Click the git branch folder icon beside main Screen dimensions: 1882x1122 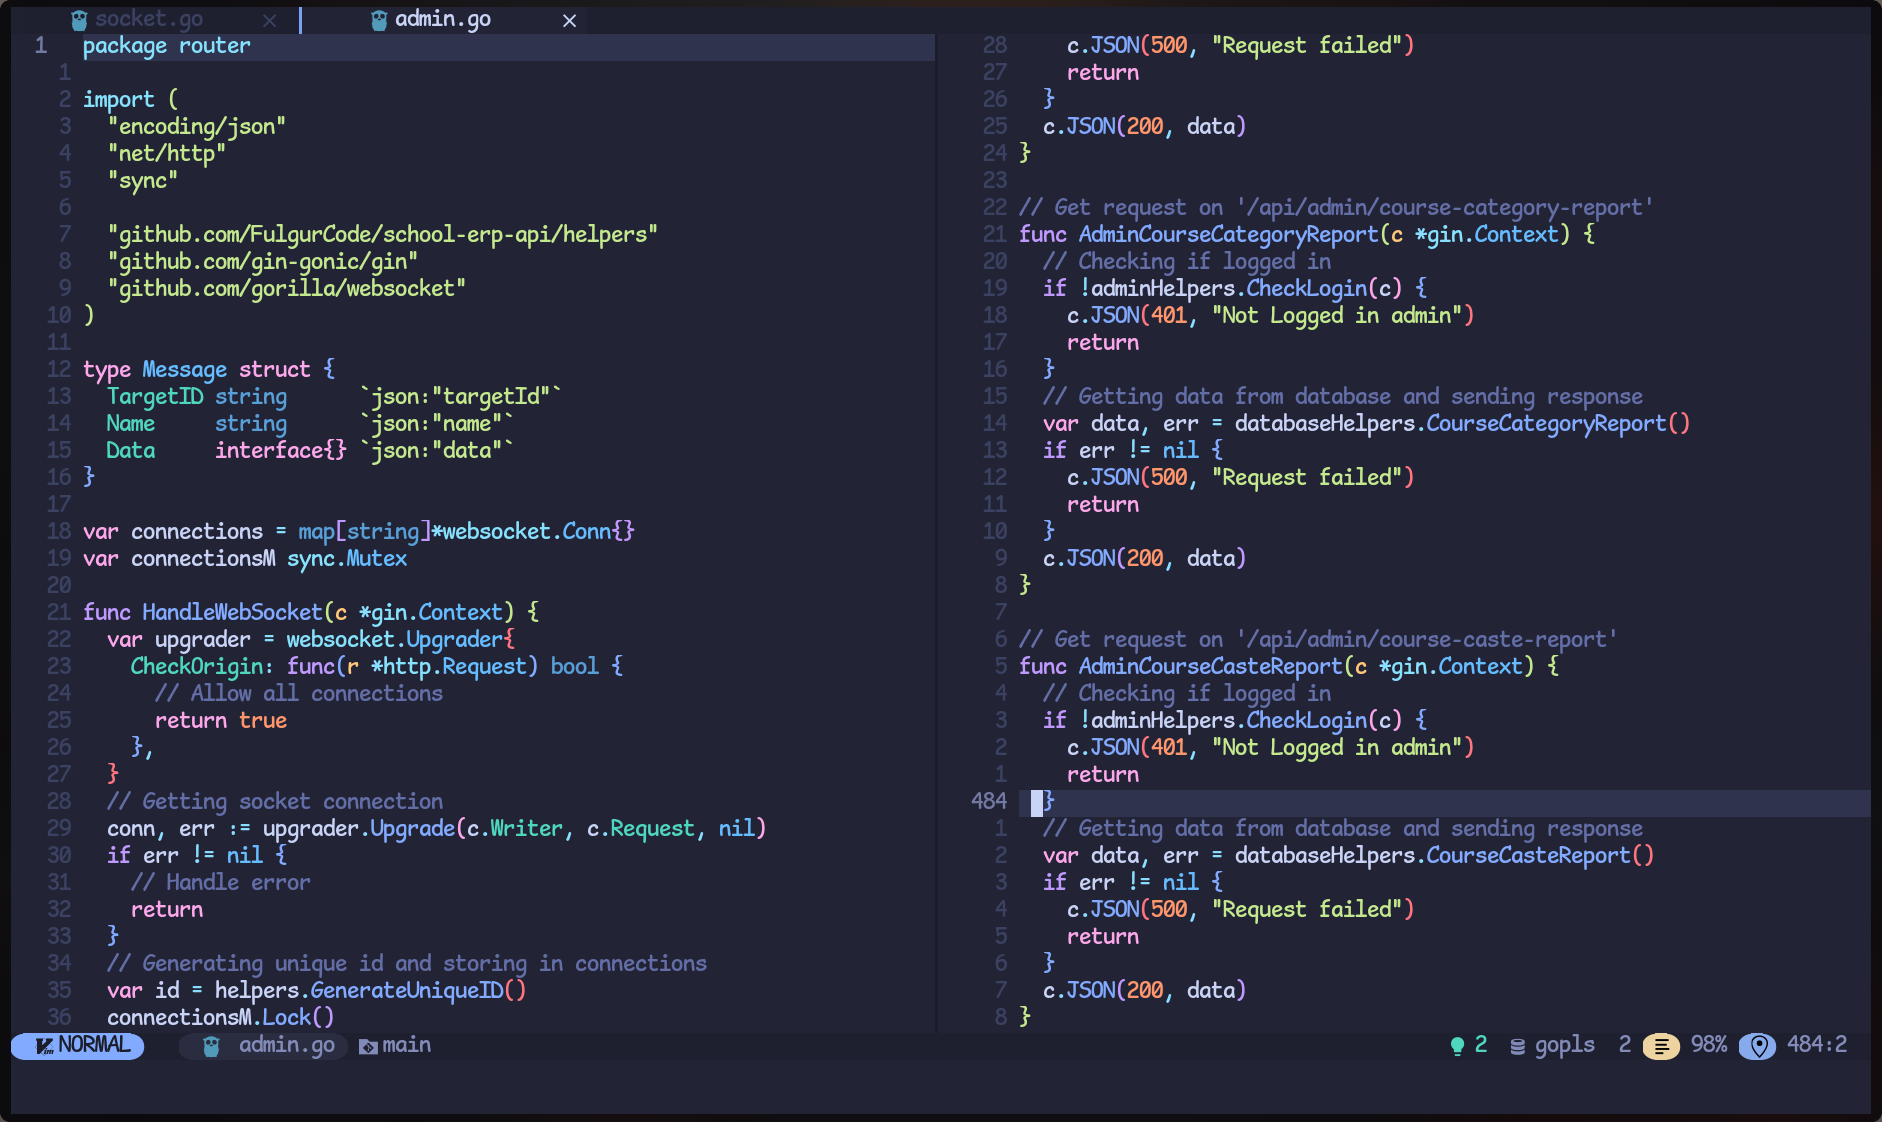pos(368,1046)
